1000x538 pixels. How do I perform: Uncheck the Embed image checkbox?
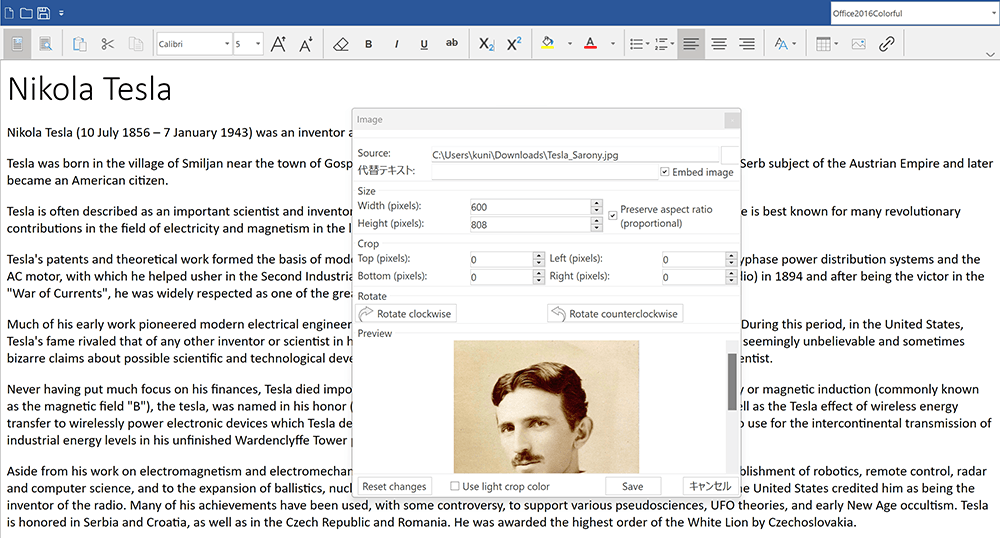click(x=665, y=172)
